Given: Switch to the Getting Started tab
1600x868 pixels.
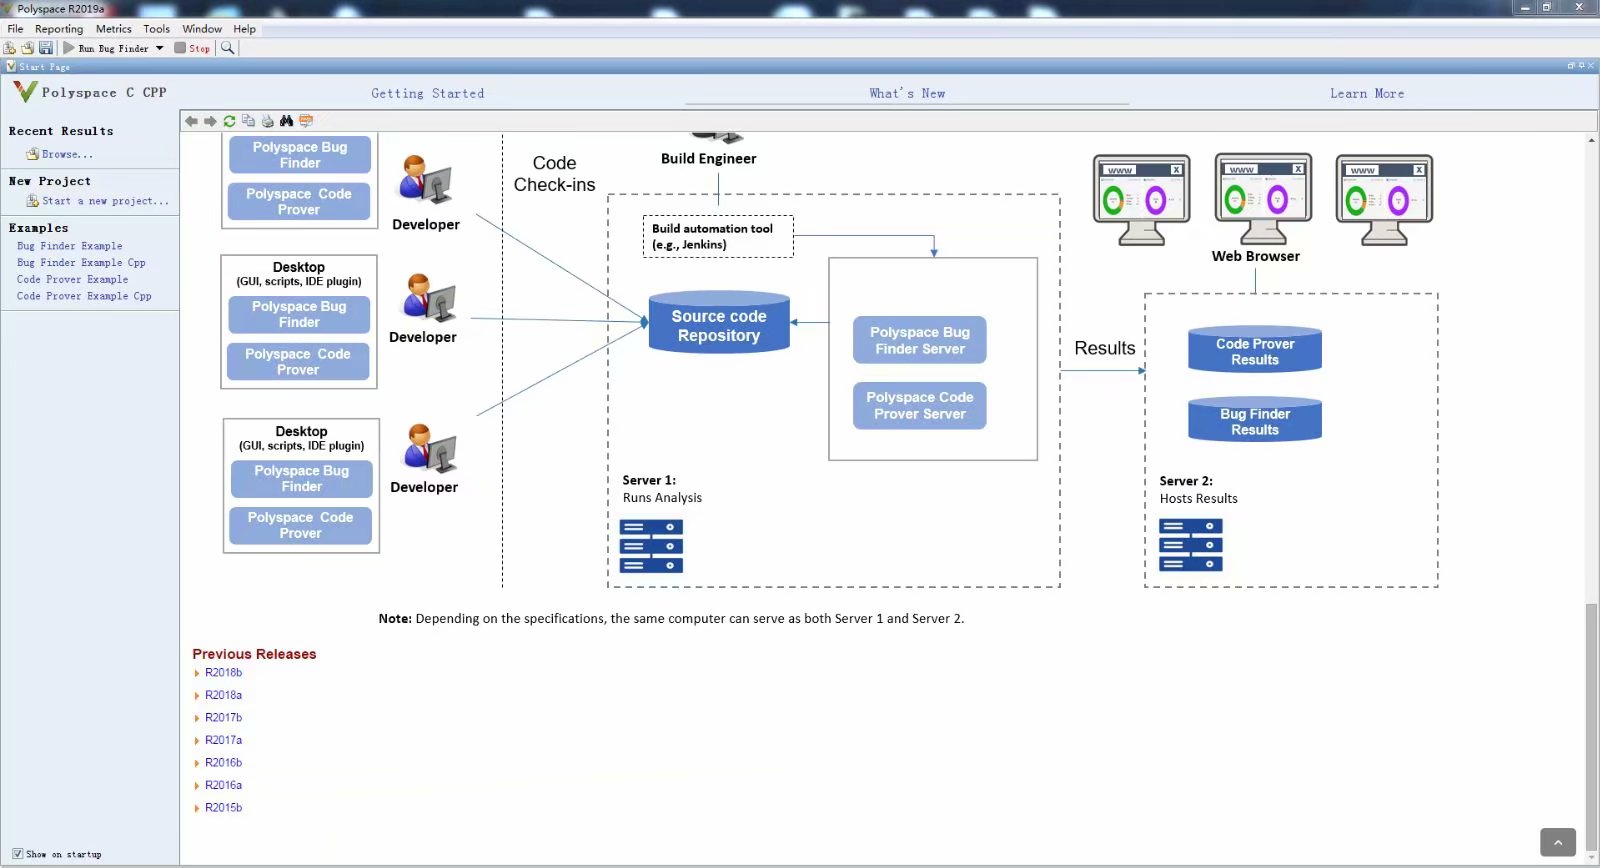Looking at the screenshot, I should (428, 93).
